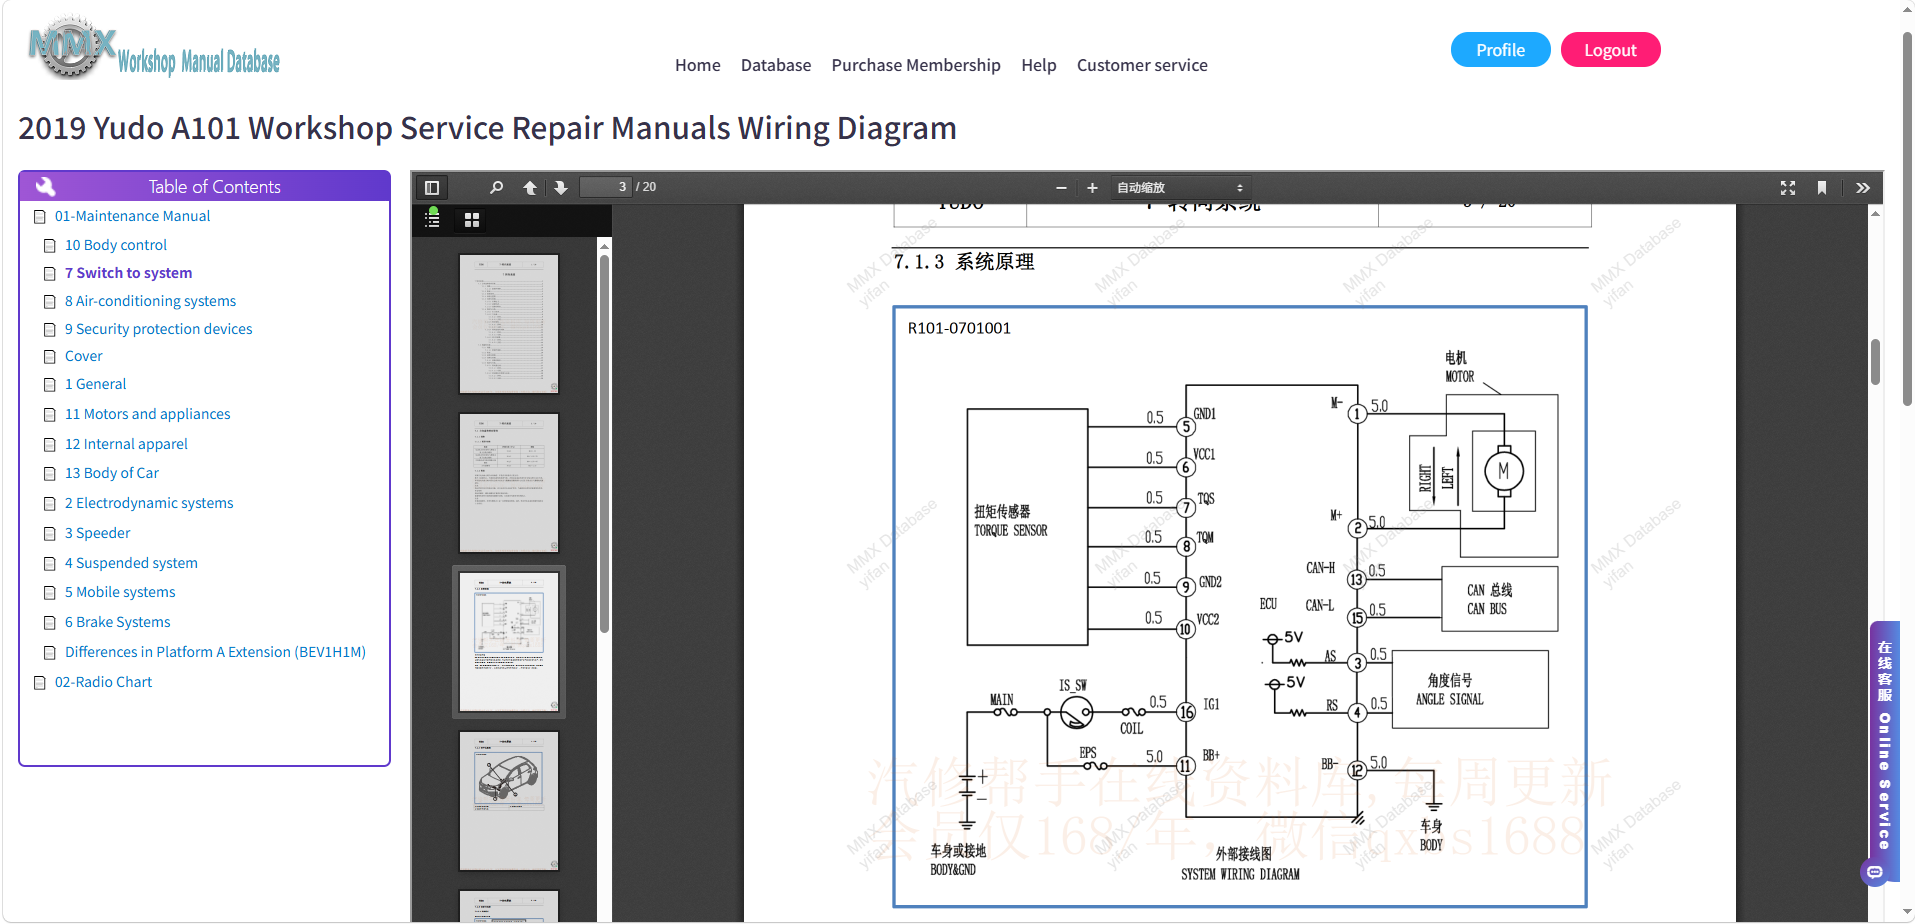Viewport: 1915px width, 924px height.
Task: Click the thumbnail panel vertical scrollbar
Action: point(604,445)
